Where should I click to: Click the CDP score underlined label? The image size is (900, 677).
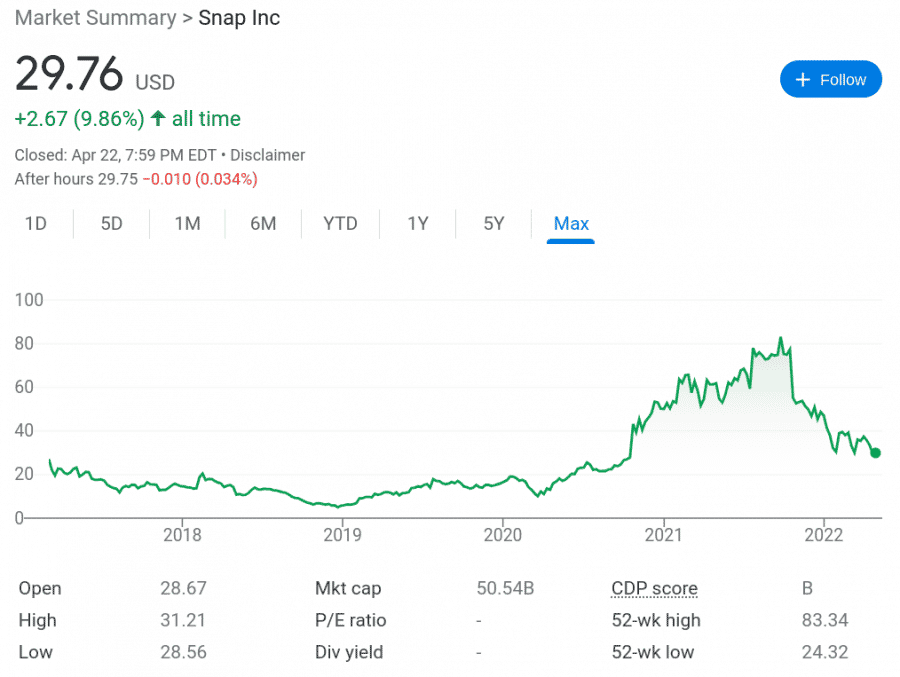[x=654, y=589]
